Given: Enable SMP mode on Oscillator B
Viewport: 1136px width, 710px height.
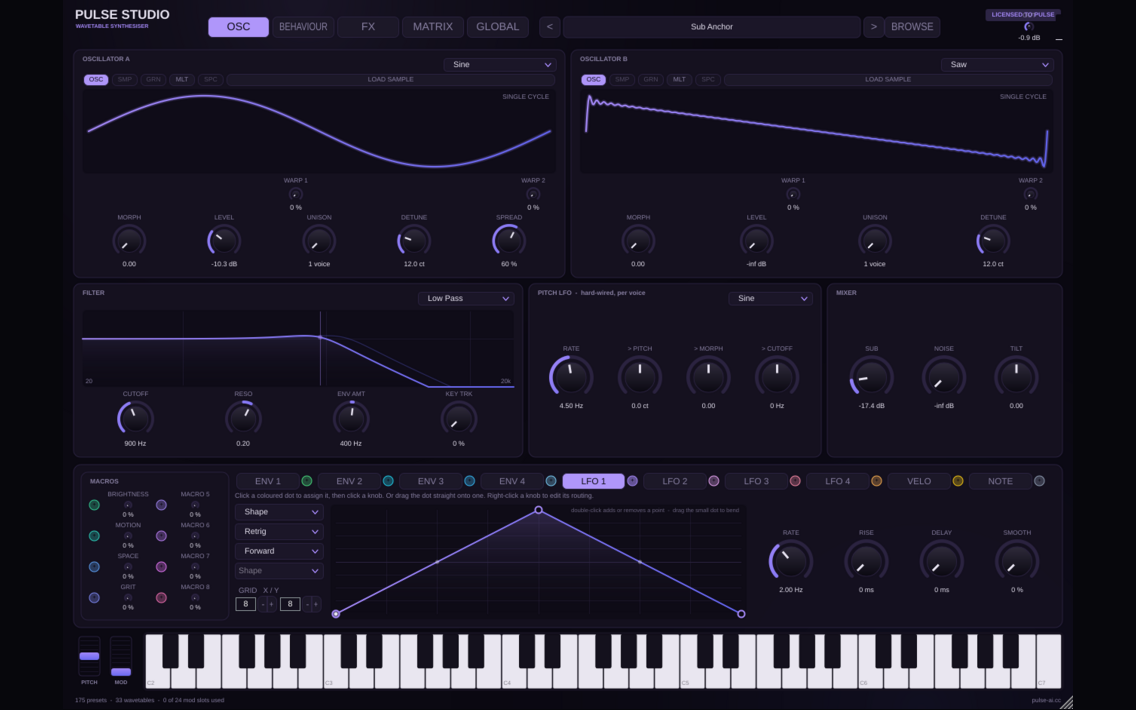Looking at the screenshot, I should coord(622,80).
